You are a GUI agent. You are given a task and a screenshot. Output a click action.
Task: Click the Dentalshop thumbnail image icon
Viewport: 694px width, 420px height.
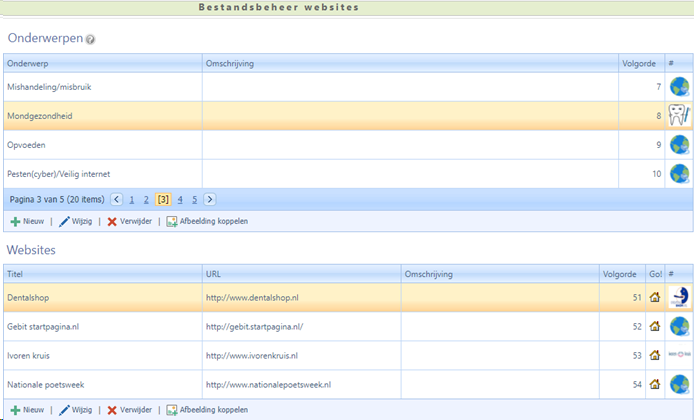click(x=679, y=297)
